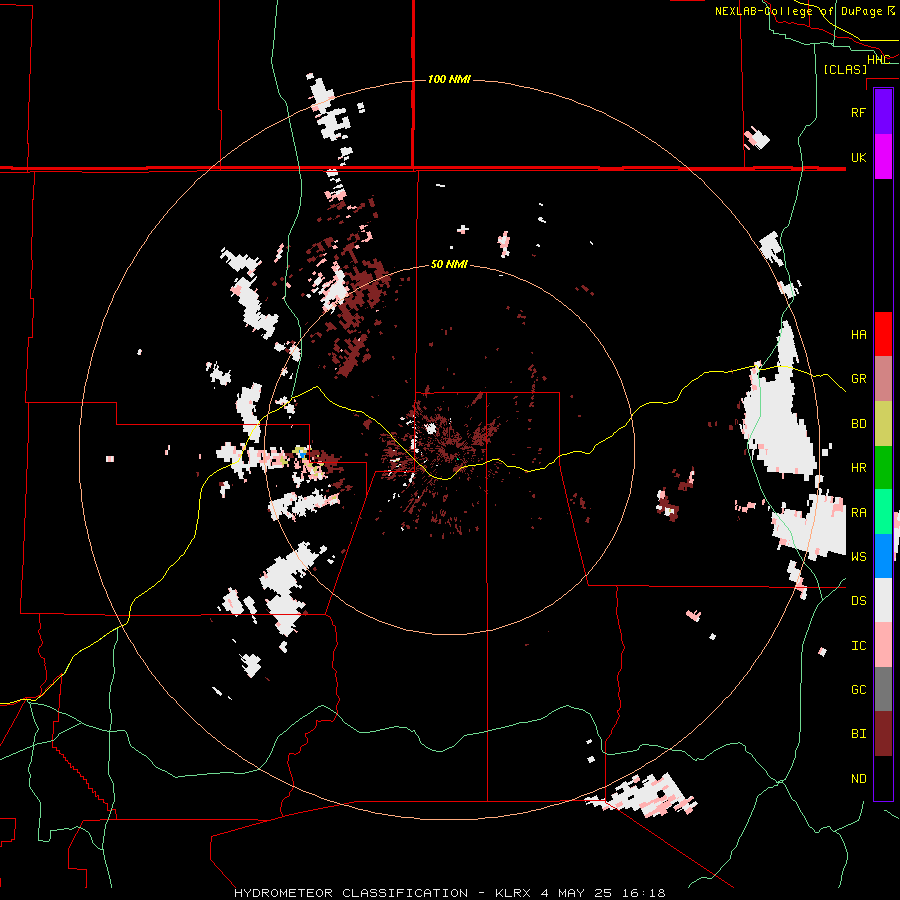
Task: Click the 'HR' legend label
Action: pyautogui.click(x=859, y=468)
